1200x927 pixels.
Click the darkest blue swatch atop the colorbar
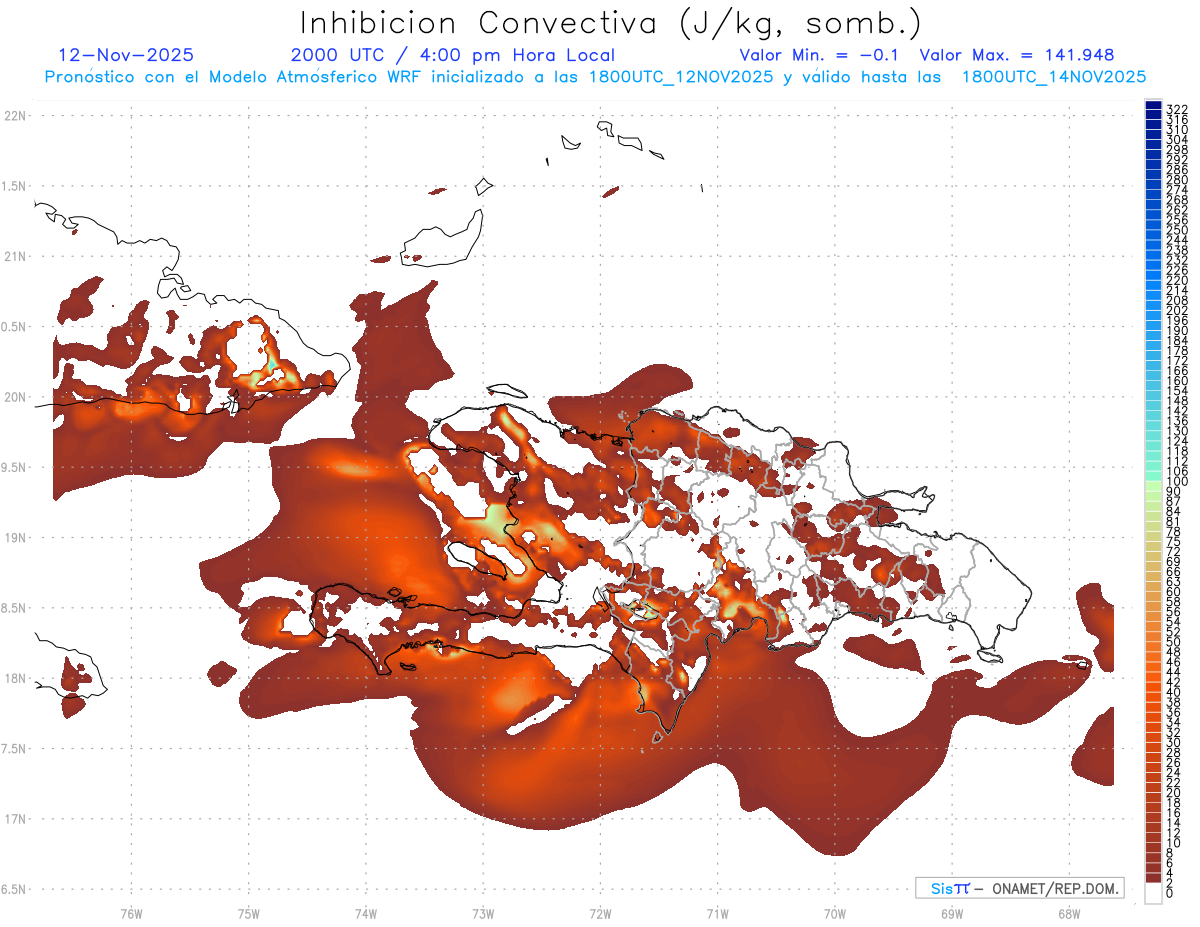(x=1153, y=105)
